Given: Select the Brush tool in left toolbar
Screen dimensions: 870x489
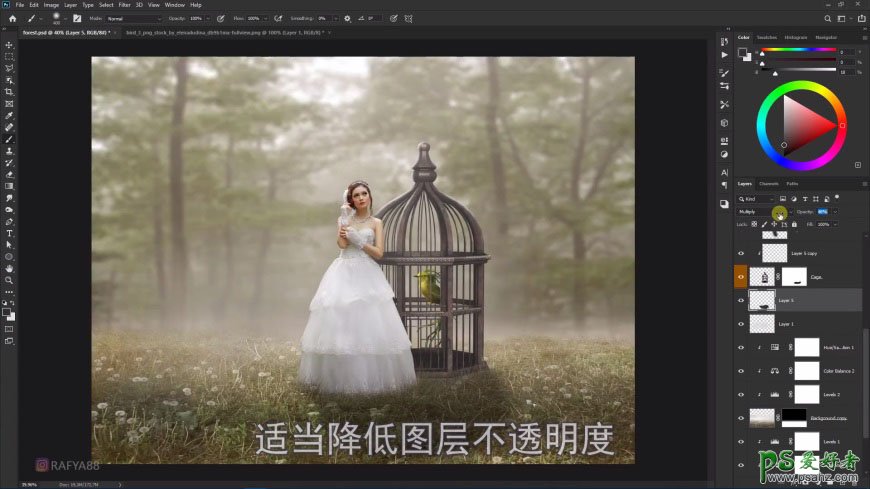Looking at the screenshot, I should [9, 139].
